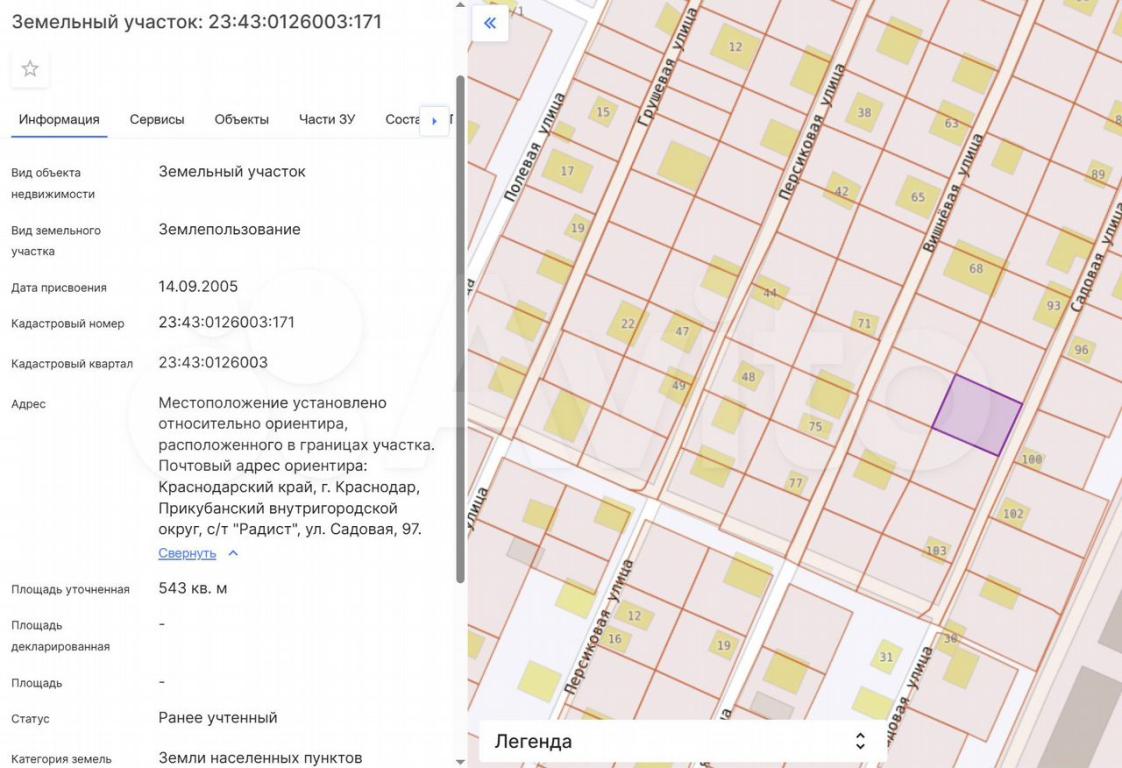Select building 100 near Садовая улица
The image size is (1122, 768).
pyautogui.click(x=1031, y=460)
